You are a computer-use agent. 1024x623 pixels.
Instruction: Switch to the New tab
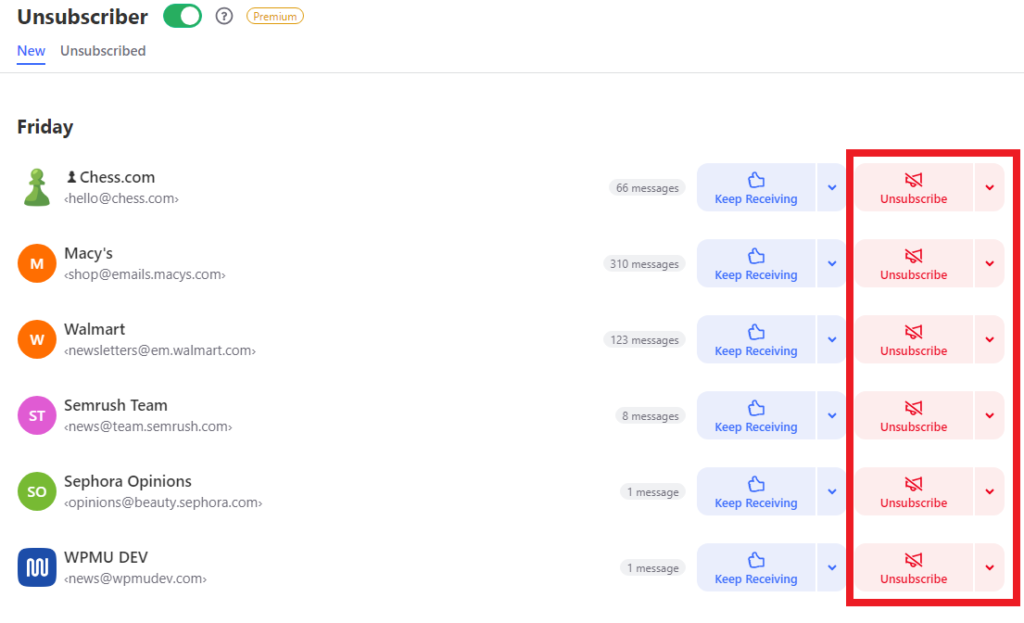(x=31, y=51)
